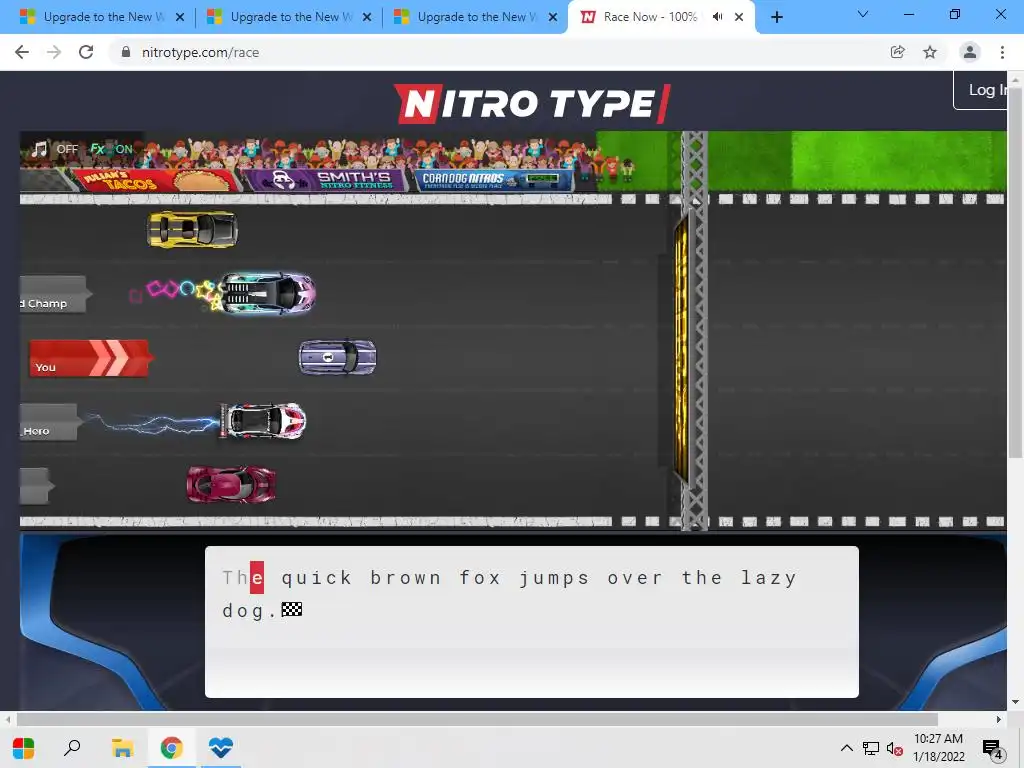Viewport: 1024px width, 768px height.
Task: Go forward in browser history
Action: (54, 52)
